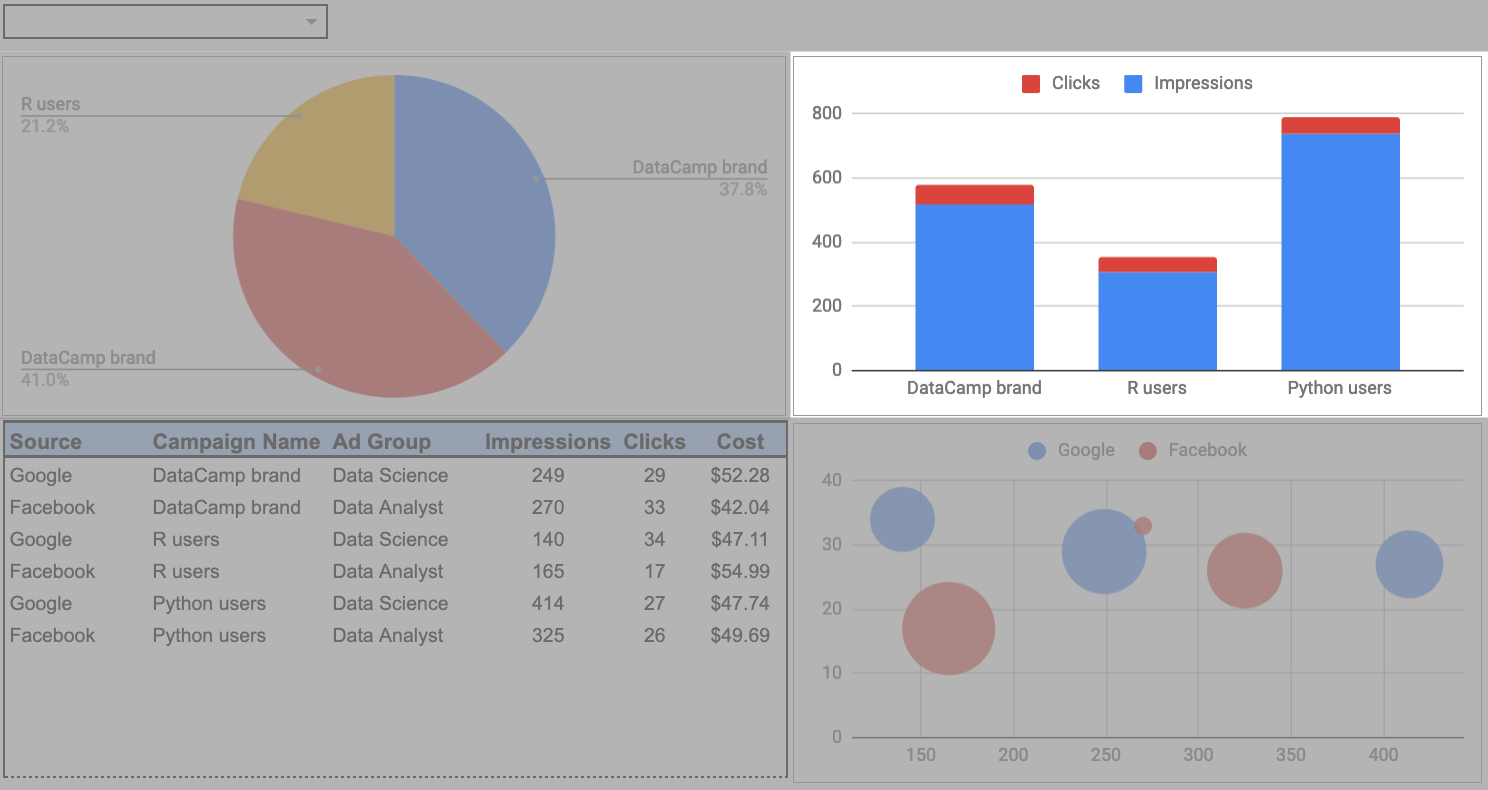
Task: Click the 414 impressions table cell
Action: 548,604
